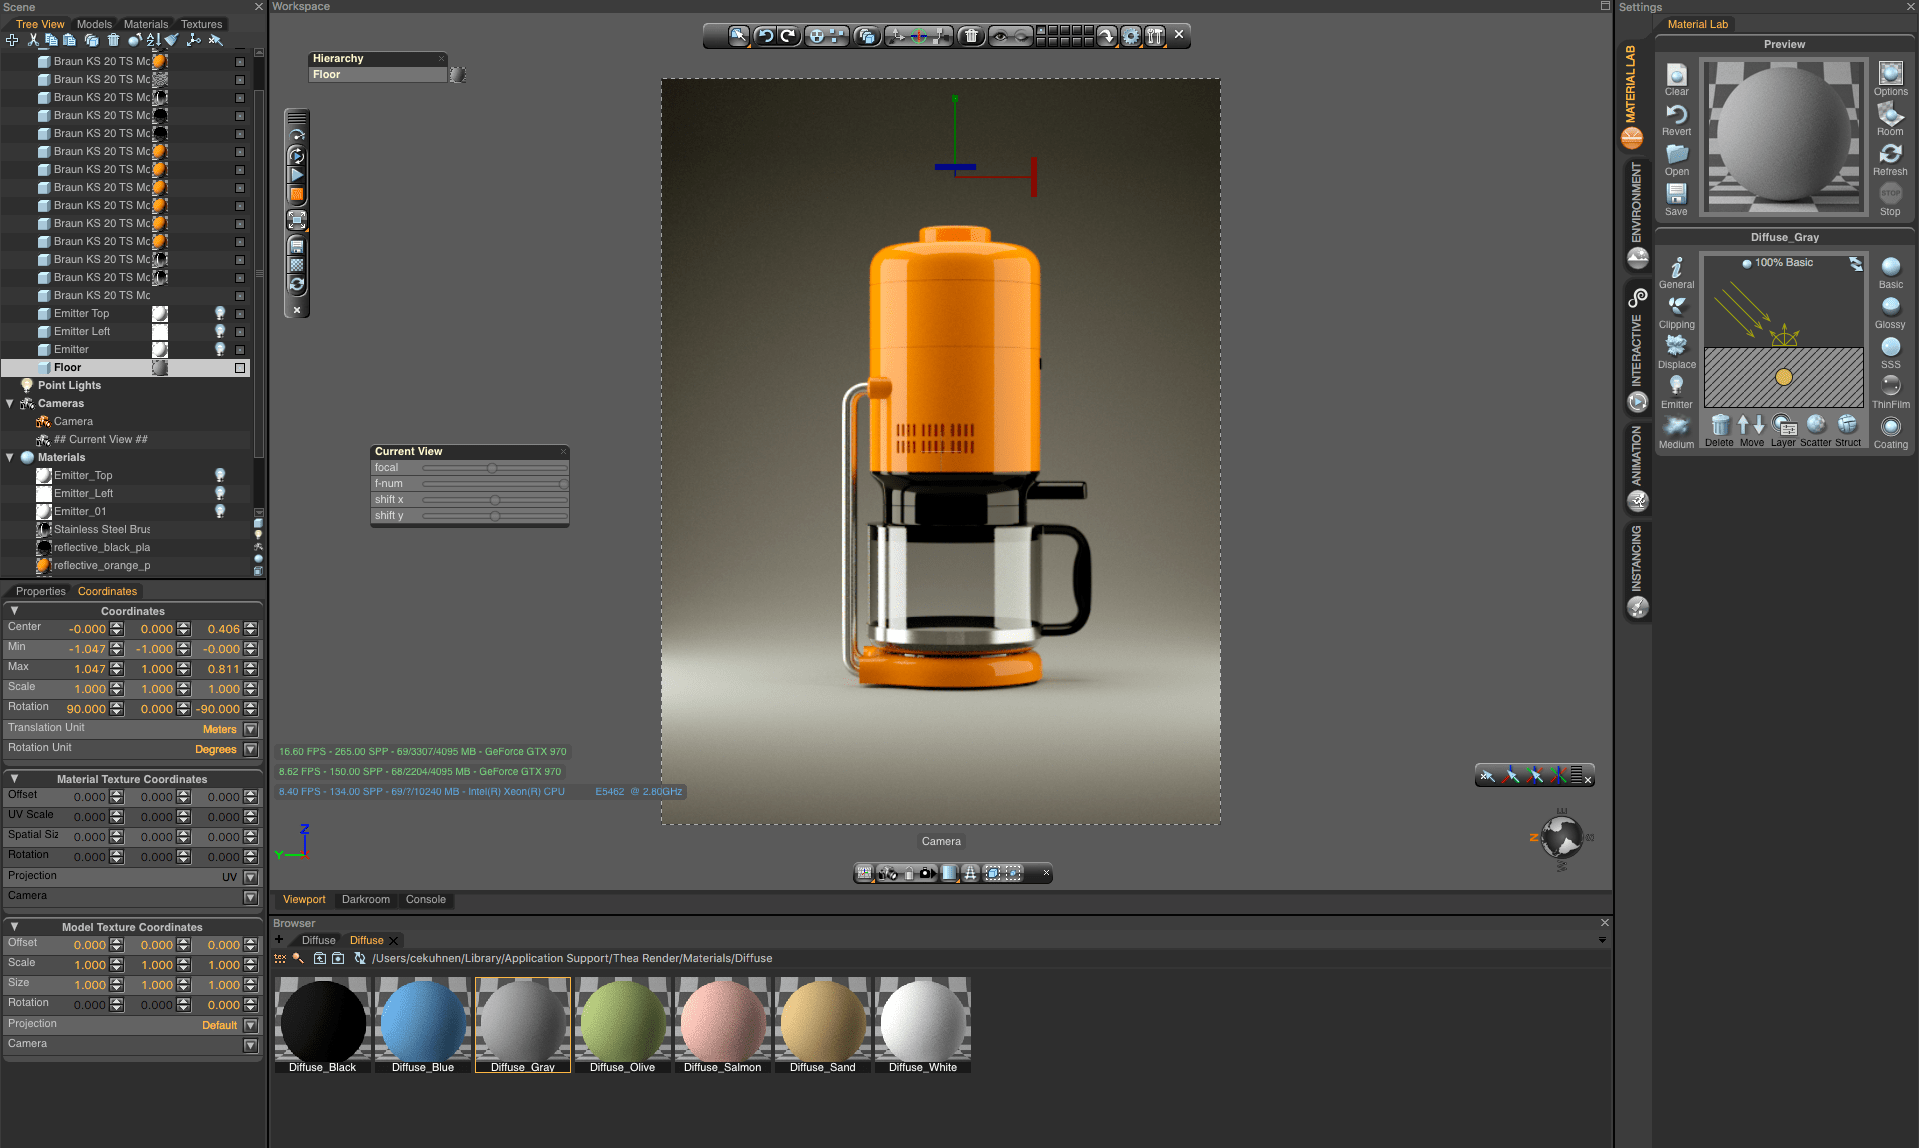
Task: Switch to the Textures tab
Action: 202,24
